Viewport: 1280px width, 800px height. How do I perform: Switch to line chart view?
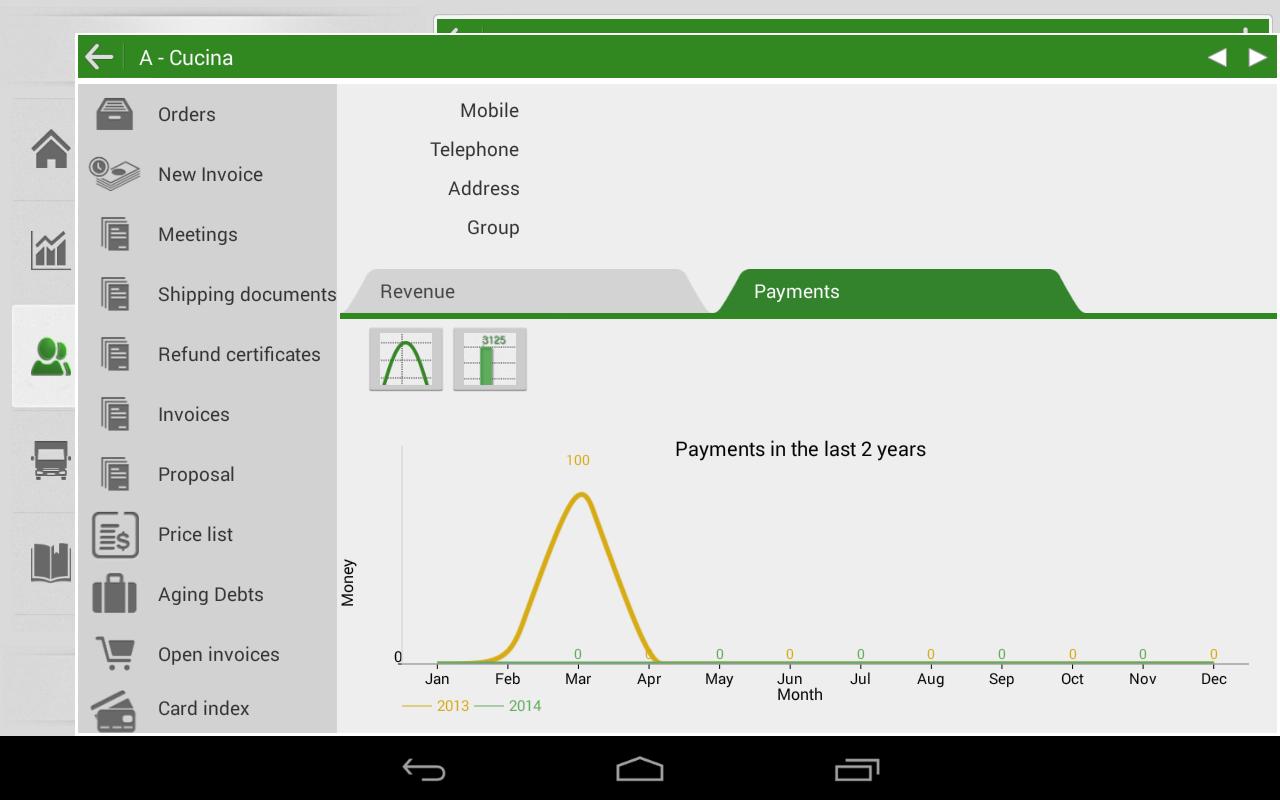pyautogui.click(x=406, y=359)
